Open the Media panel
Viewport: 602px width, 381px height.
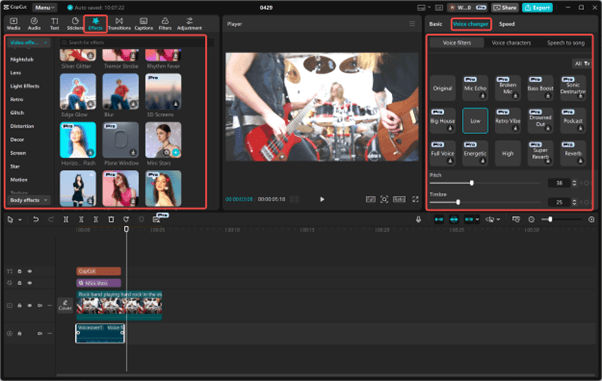[13, 24]
